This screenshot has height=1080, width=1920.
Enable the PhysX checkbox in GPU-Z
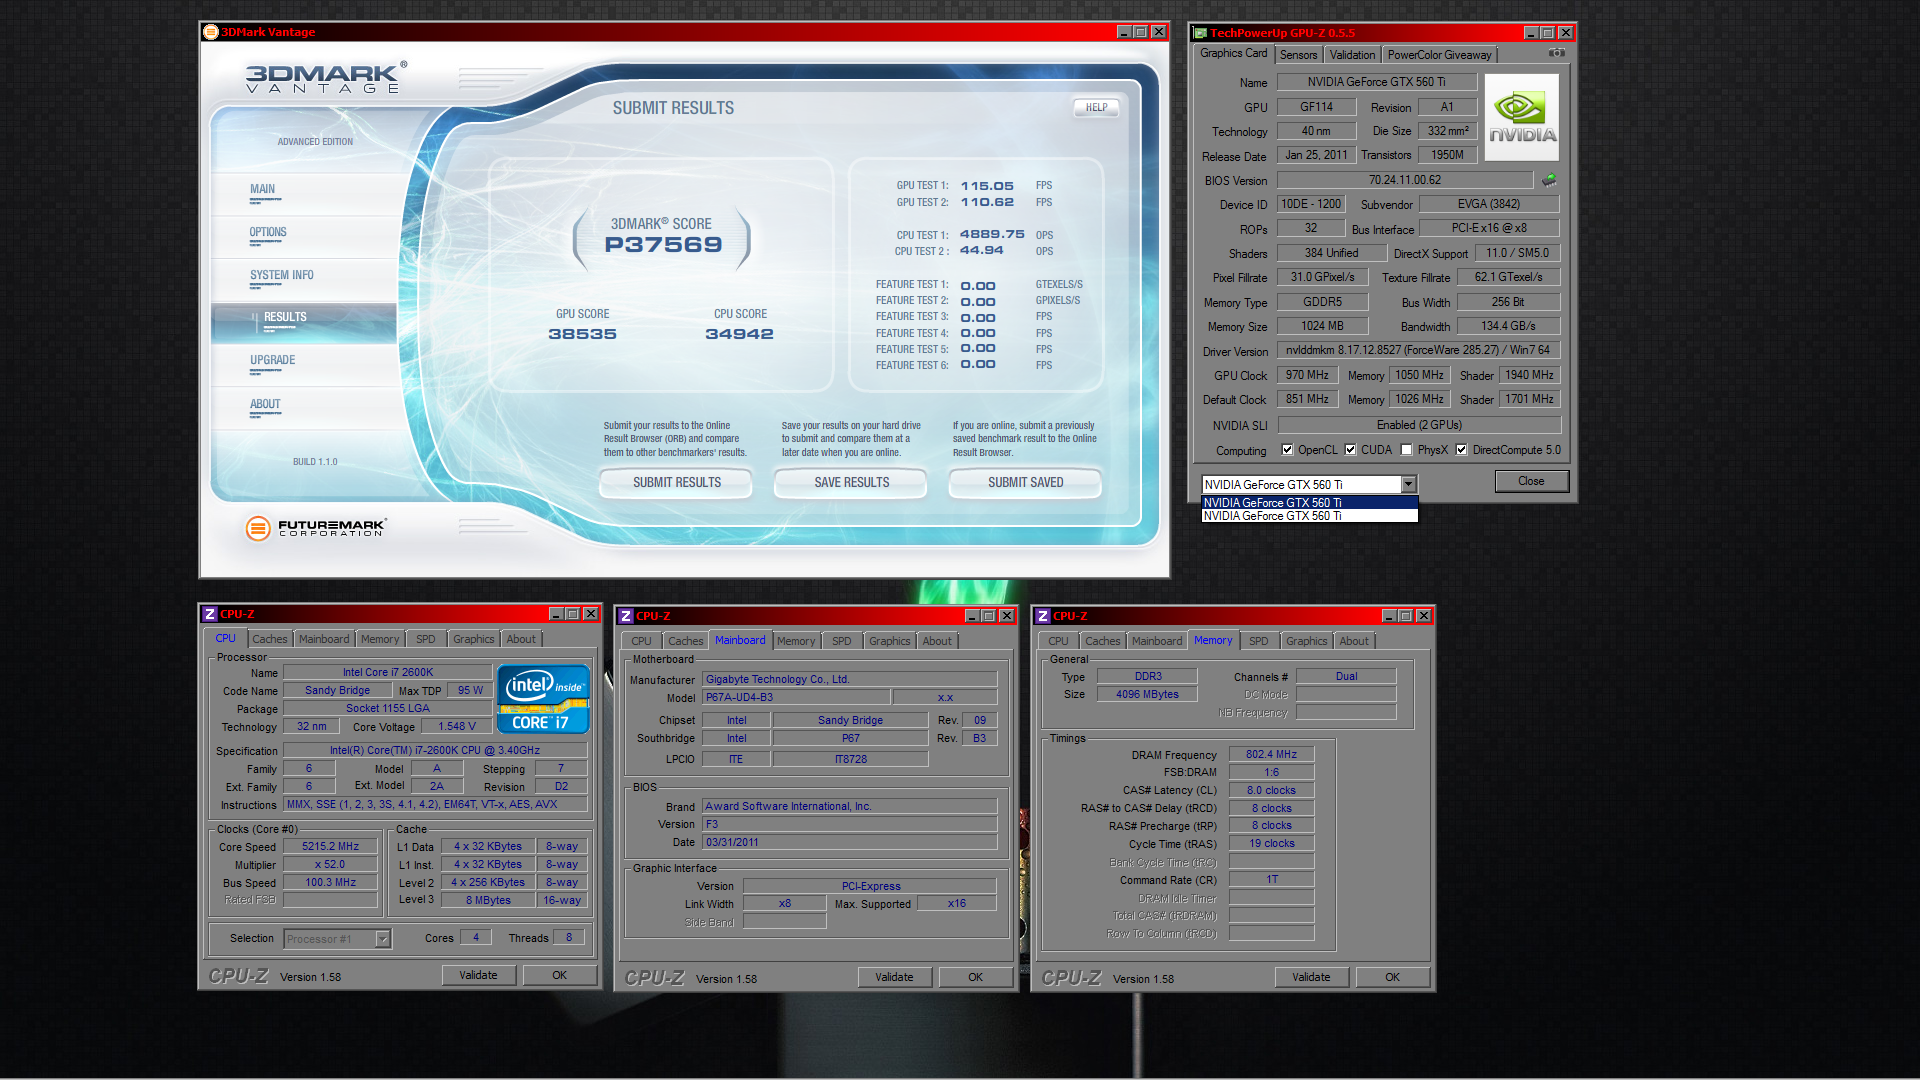click(x=1406, y=450)
